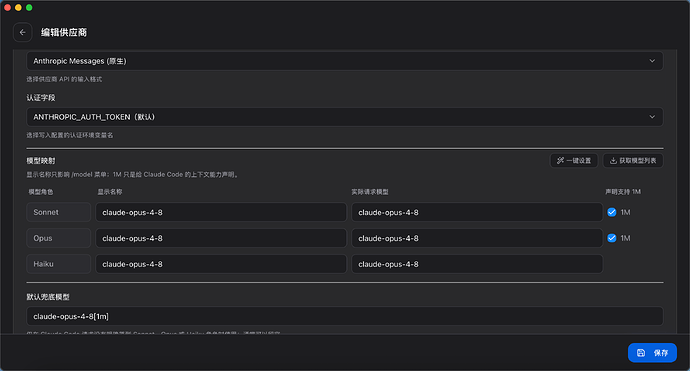This screenshot has height=371, width=690.
Task: Save the provider with 保存 button
Action: pyautogui.click(x=652, y=353)
